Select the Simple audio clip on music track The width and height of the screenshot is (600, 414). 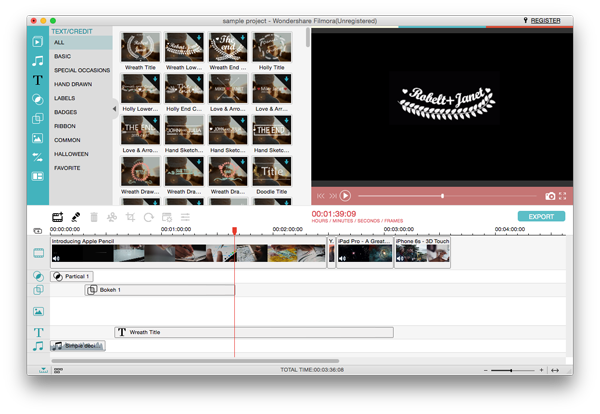[x=78, y=346]
